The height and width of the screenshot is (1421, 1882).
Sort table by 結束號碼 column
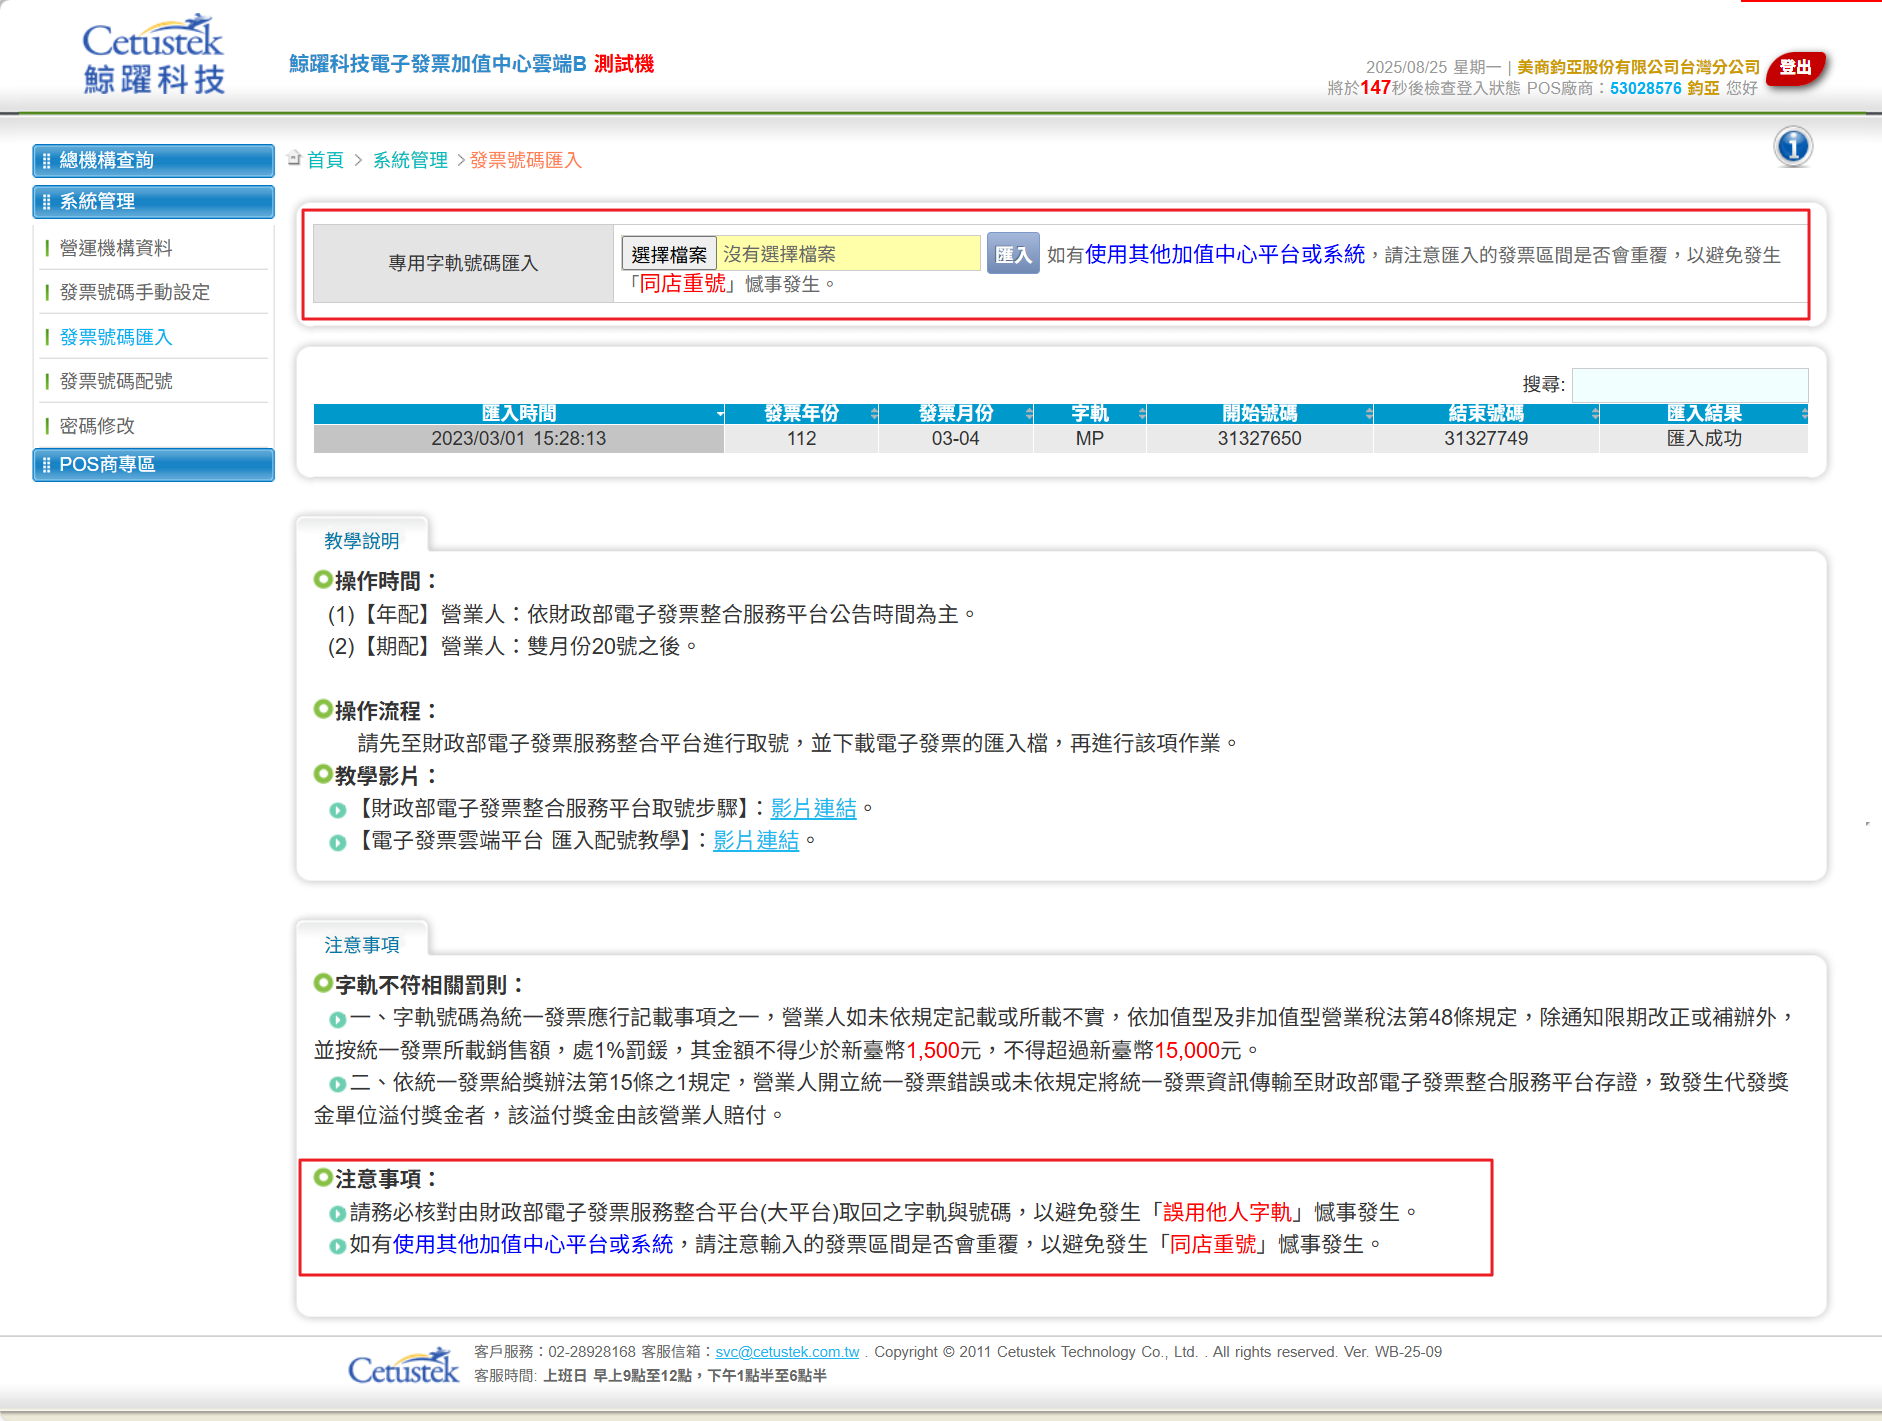pyautogui.click(x=1486, y=414)
